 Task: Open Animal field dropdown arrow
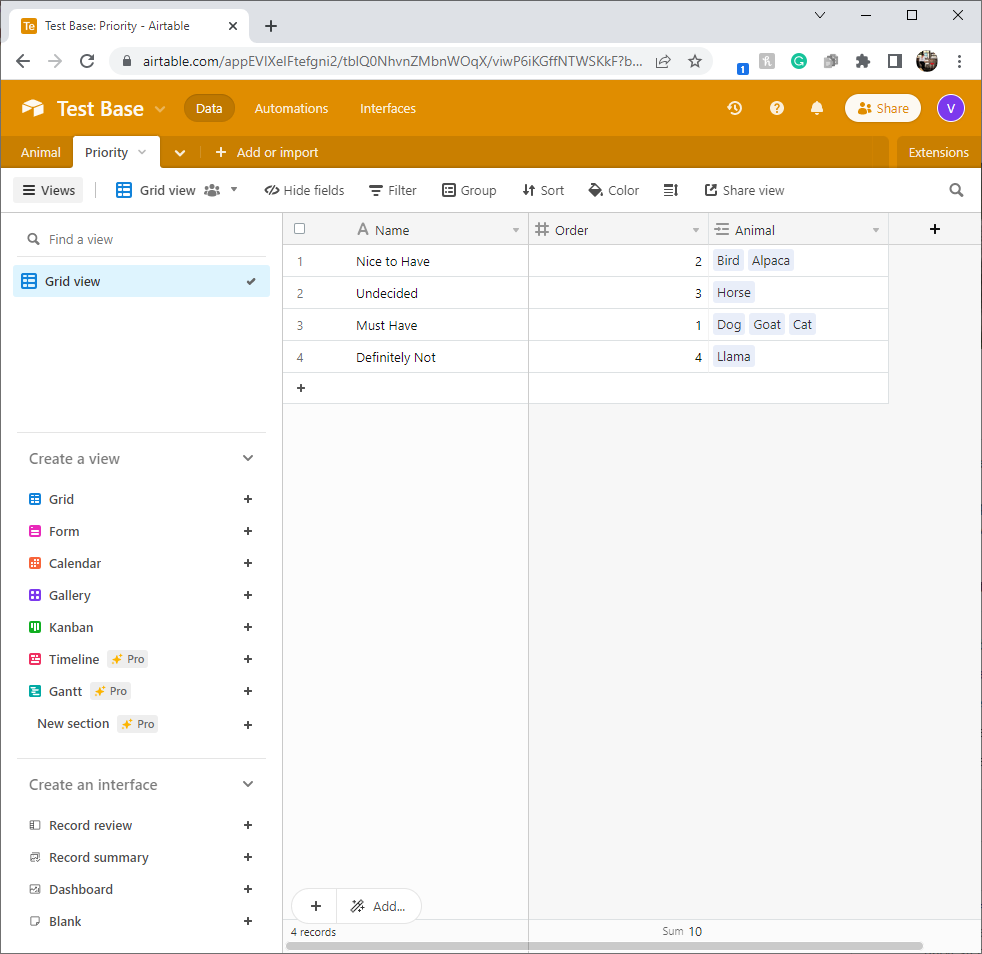(x=876, y=231)
